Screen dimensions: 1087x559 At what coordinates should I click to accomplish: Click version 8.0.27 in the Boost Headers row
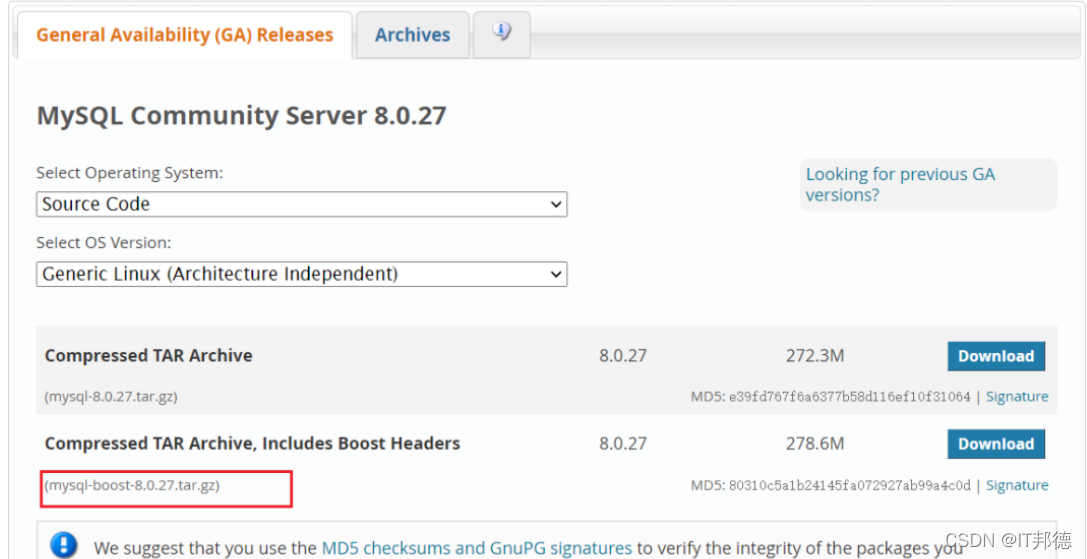coord(623,444)
